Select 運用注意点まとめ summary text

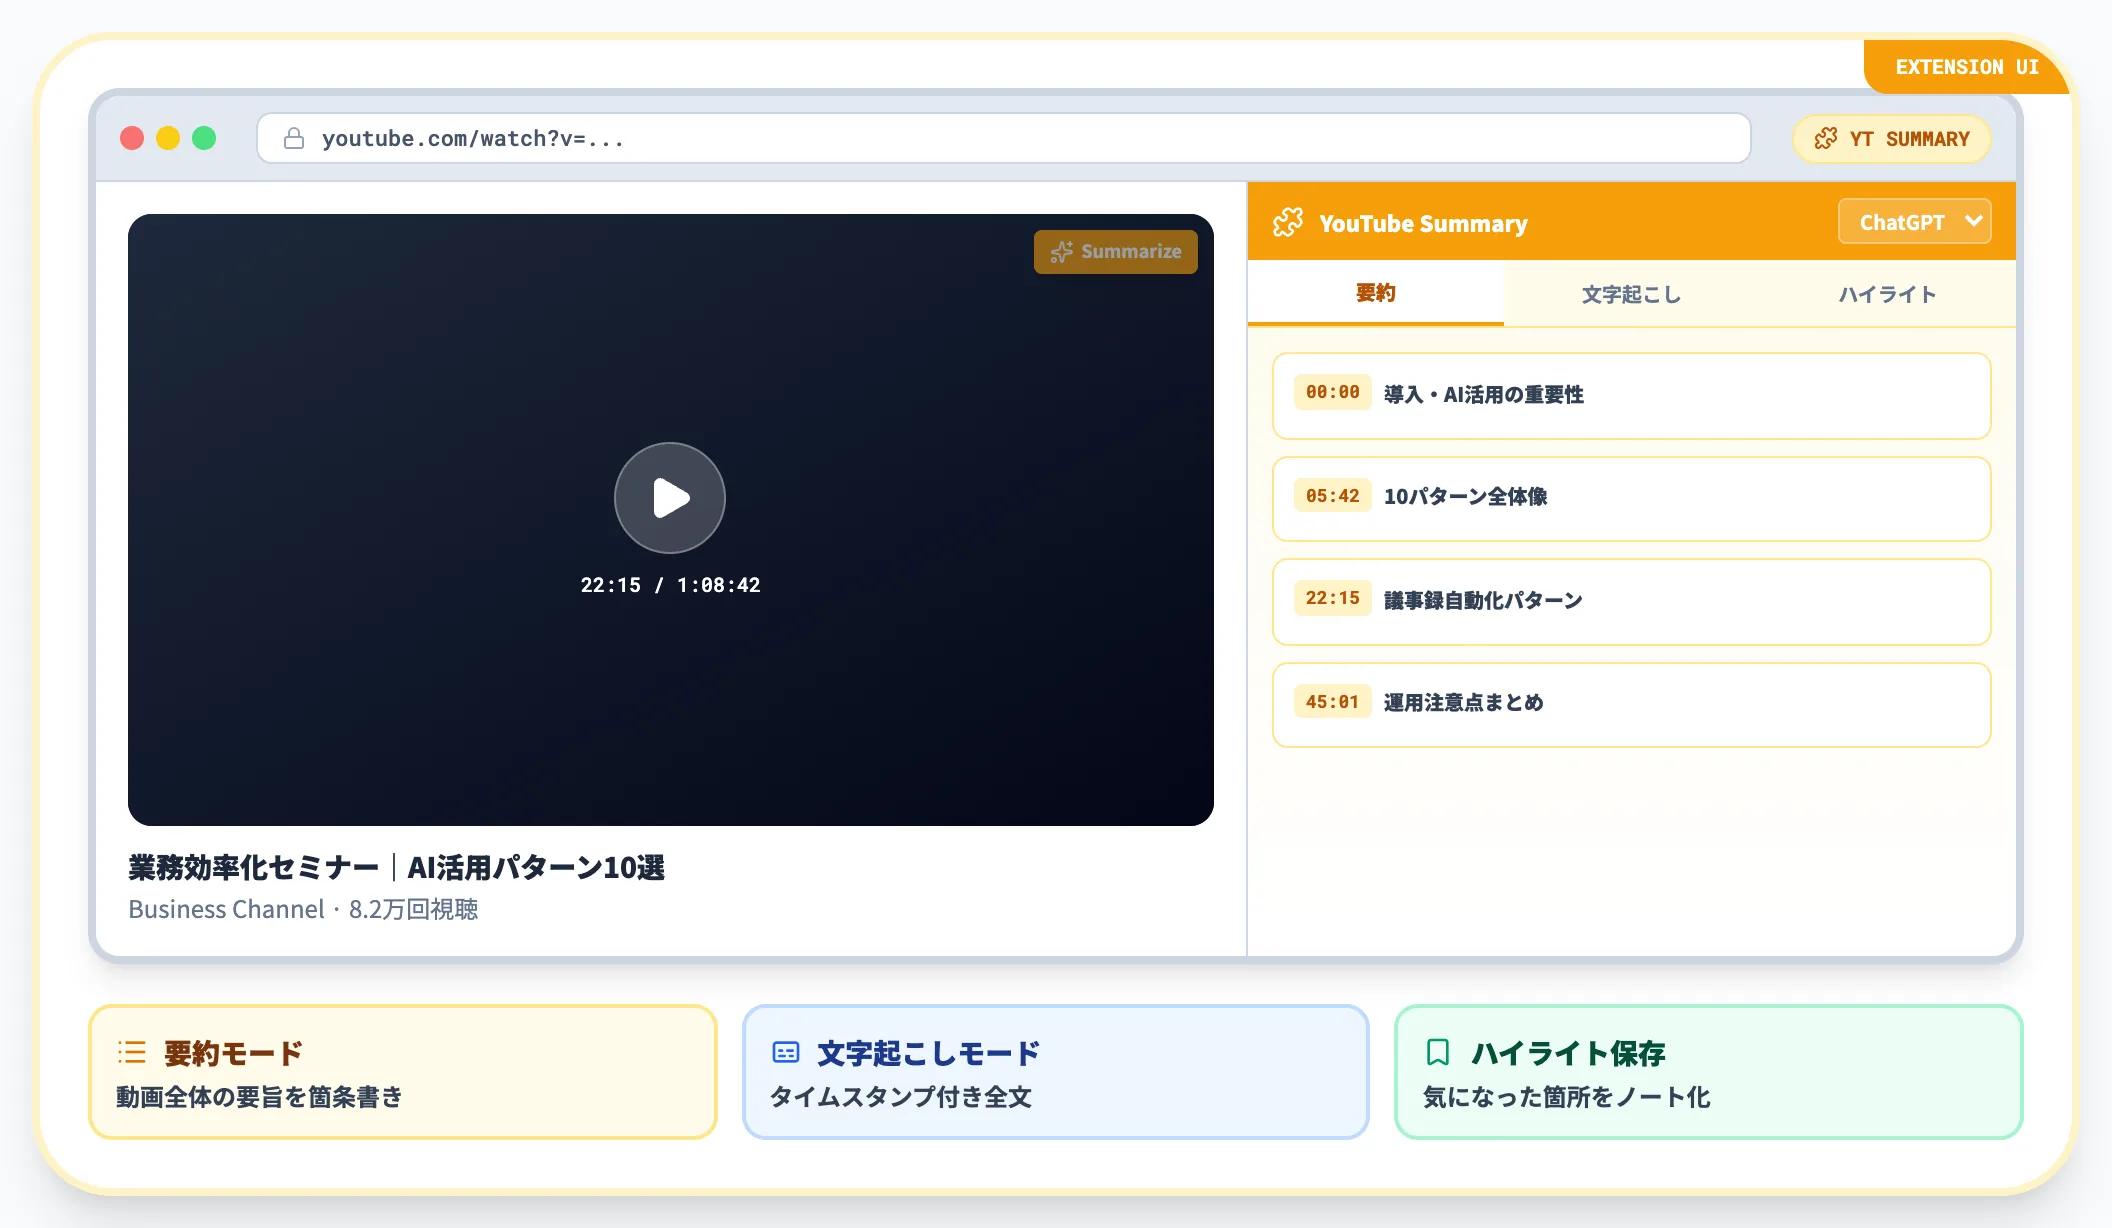pos(1463,703)
